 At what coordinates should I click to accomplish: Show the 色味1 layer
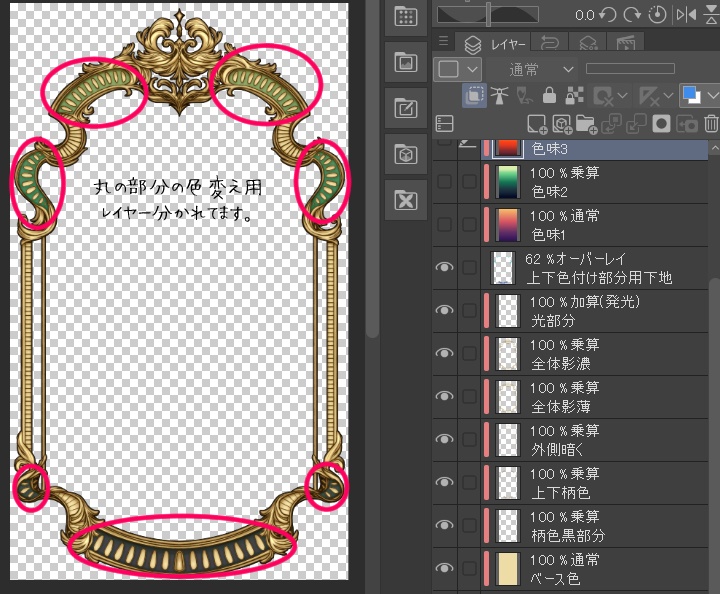click(x=444, y=224)
